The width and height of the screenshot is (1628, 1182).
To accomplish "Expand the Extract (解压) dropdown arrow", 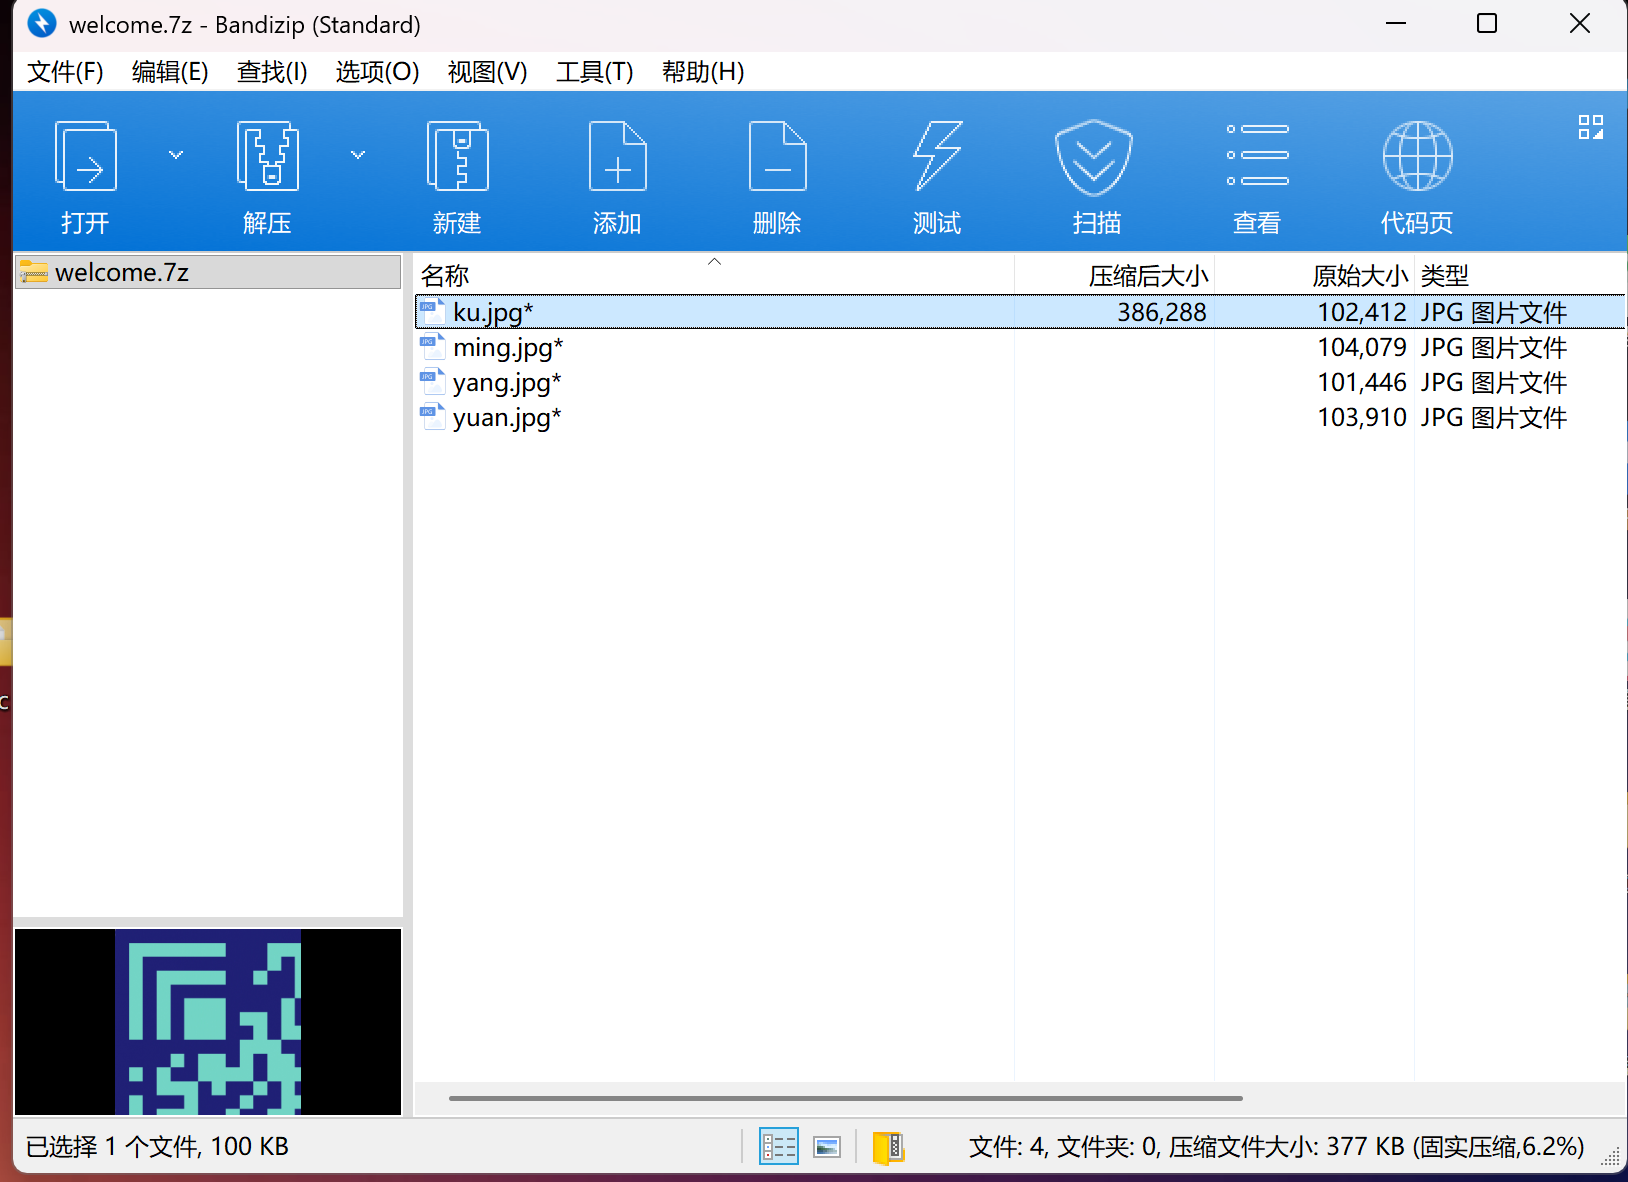I will [358, 155].
